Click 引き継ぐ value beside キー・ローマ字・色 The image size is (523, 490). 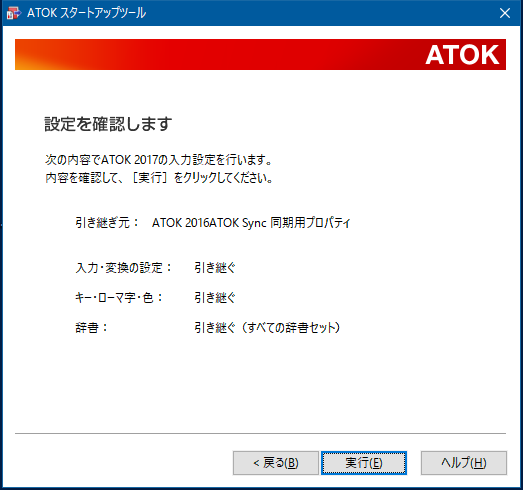click(x=215, y=298)
